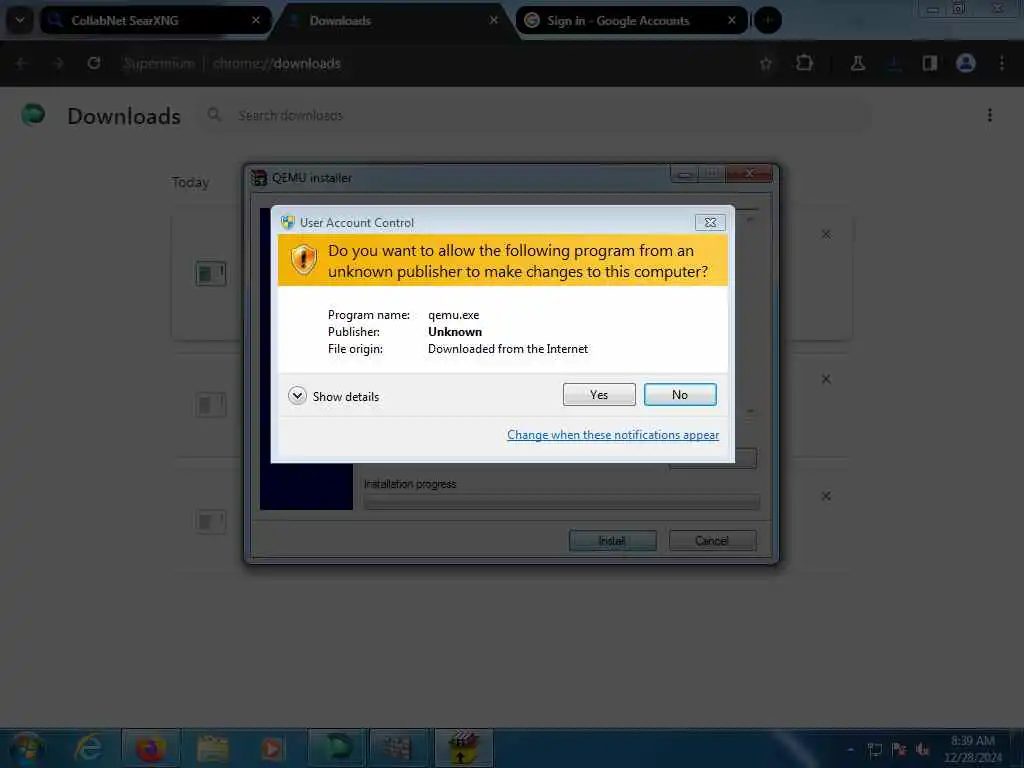Open the extensions puzzle icon
Viewport: 1024px width, 768px height.
[805, 63]
